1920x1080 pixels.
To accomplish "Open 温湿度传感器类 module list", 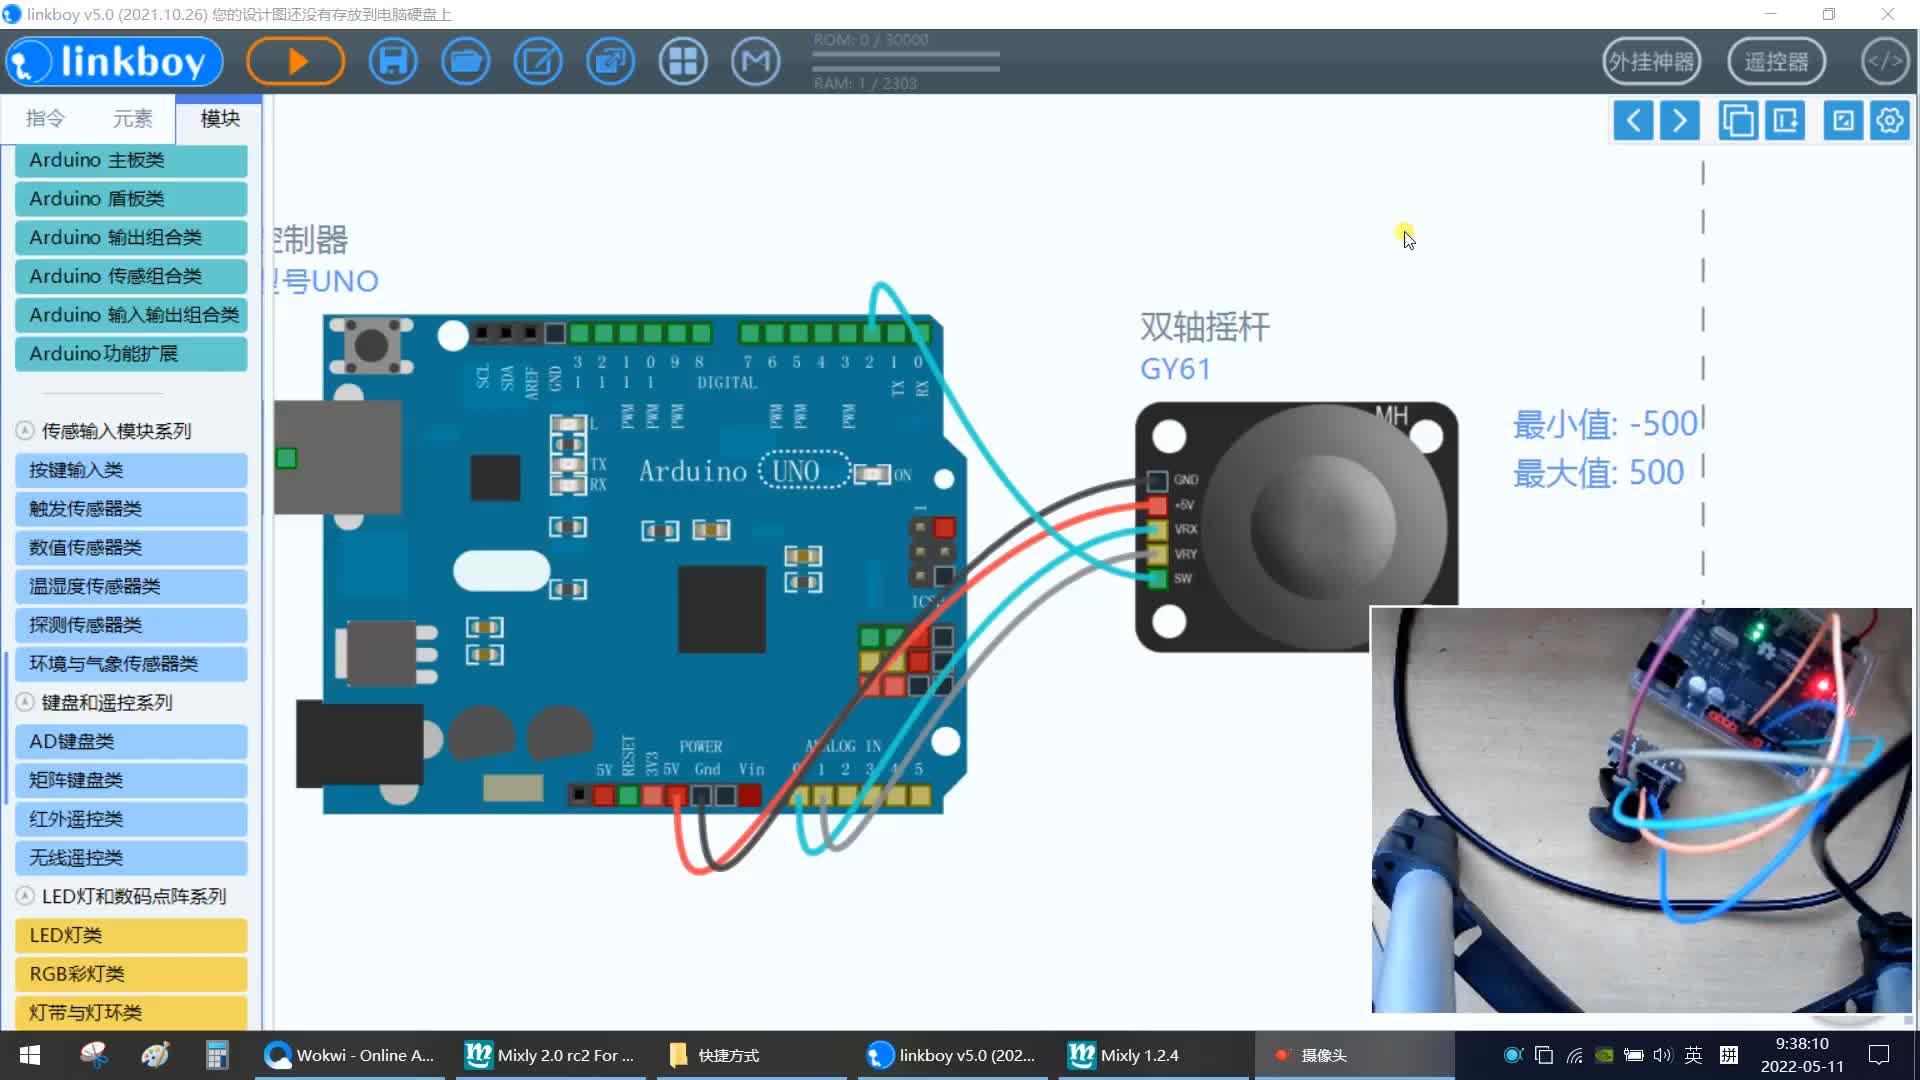I will coord(131,586).
